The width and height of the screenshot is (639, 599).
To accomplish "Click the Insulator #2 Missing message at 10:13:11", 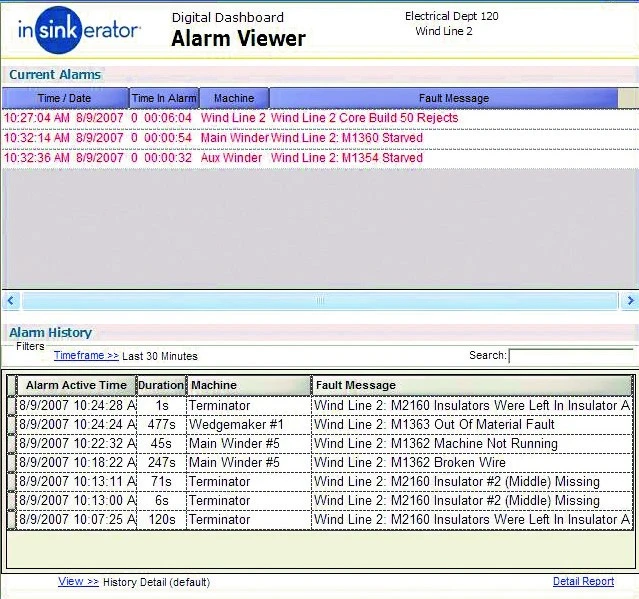I will (456, 482).
